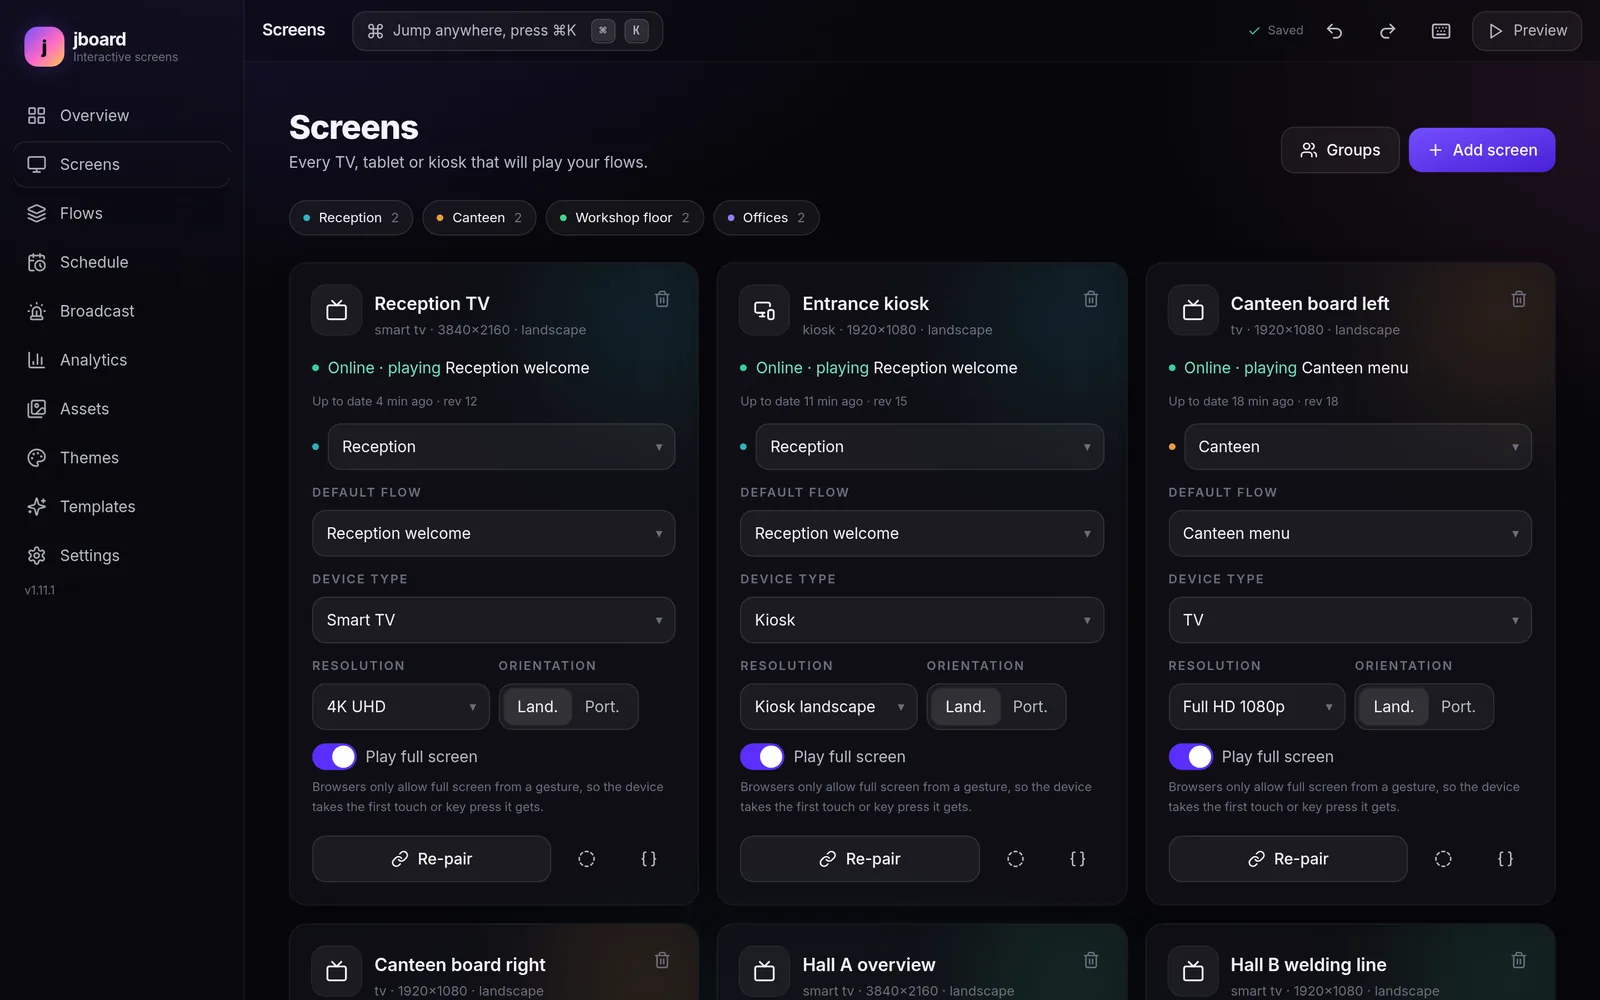
Task: Open the Groups button
Action: point(1340,150)
